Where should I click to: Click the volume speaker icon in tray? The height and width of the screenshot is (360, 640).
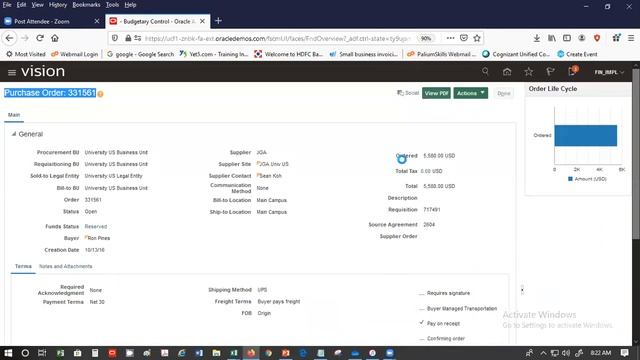click(565, 353)
